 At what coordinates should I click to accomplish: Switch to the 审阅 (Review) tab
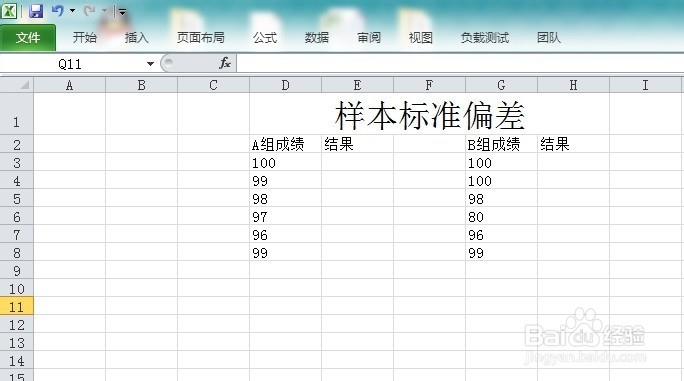[369, 38]
